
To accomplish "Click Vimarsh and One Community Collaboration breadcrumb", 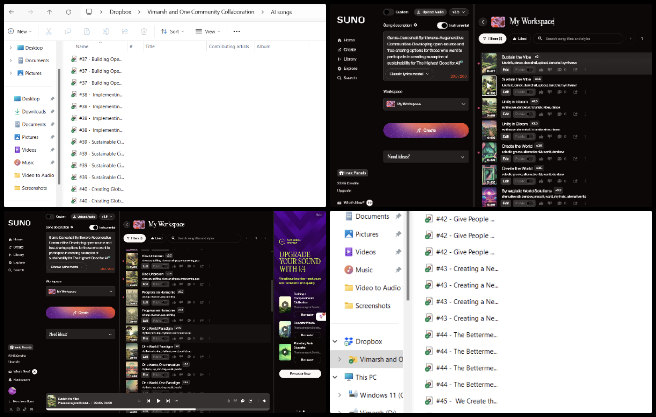I will click(201, 12).
